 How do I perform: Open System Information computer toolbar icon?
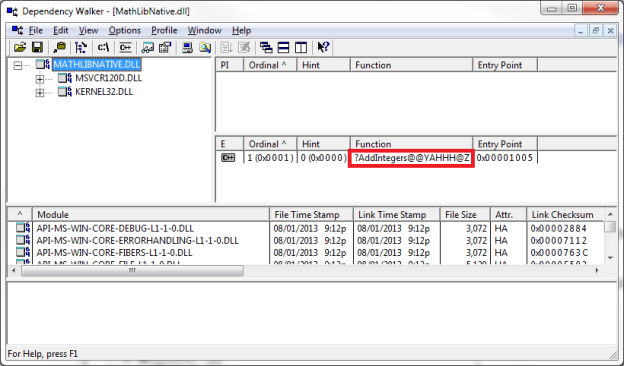(x=187, y=48)
